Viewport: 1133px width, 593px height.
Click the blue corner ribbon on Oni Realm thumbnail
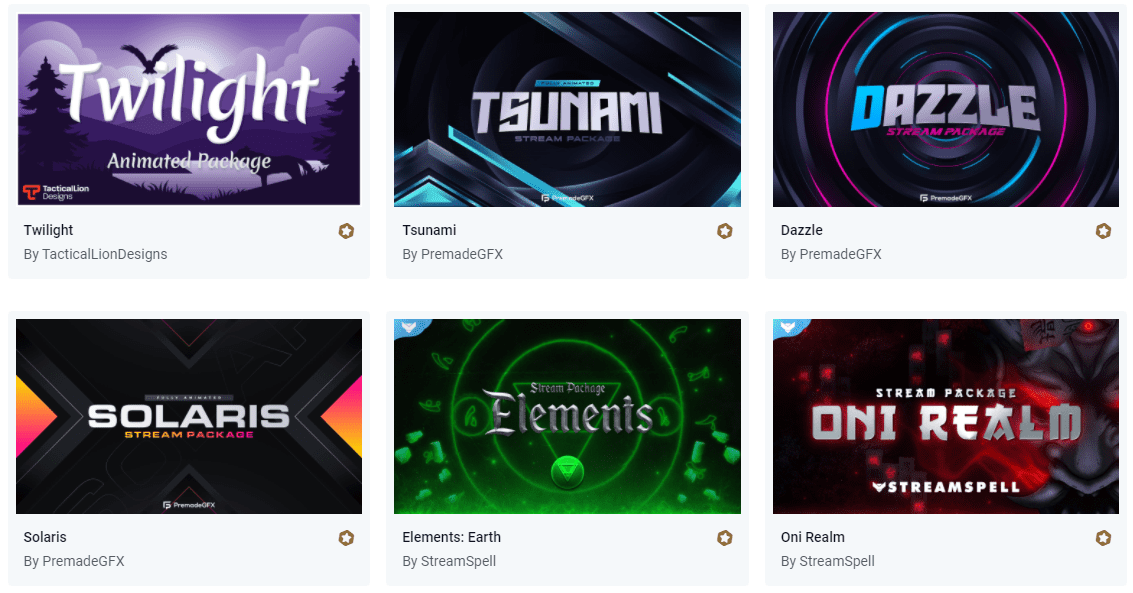pyautogui.click(x=787, y=327)
